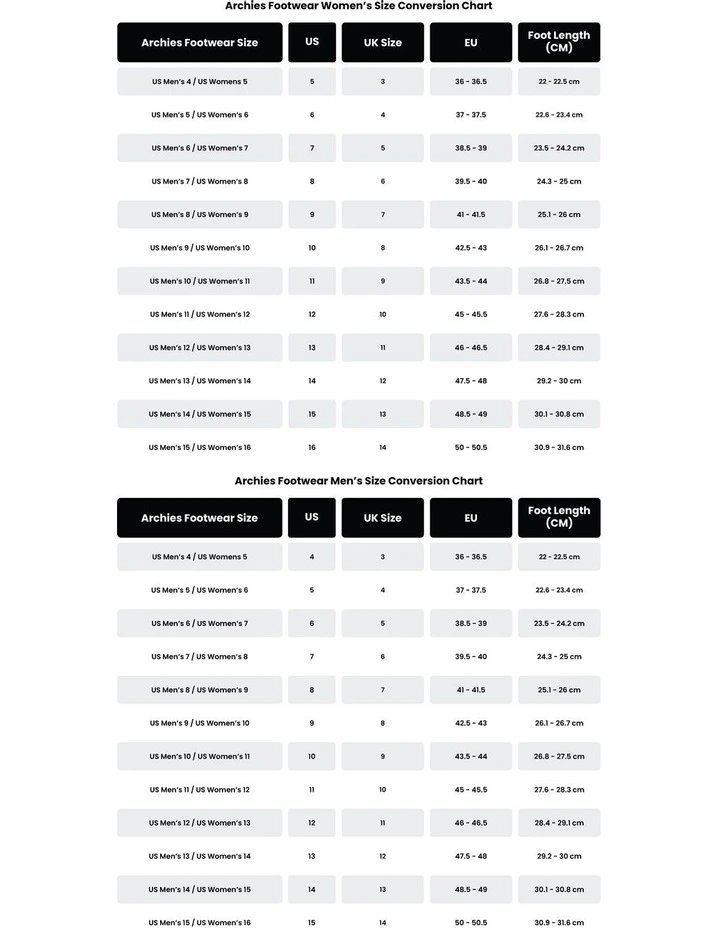
Task: Select US size 16 in the women's chart
Action: (x=312, y=447)
